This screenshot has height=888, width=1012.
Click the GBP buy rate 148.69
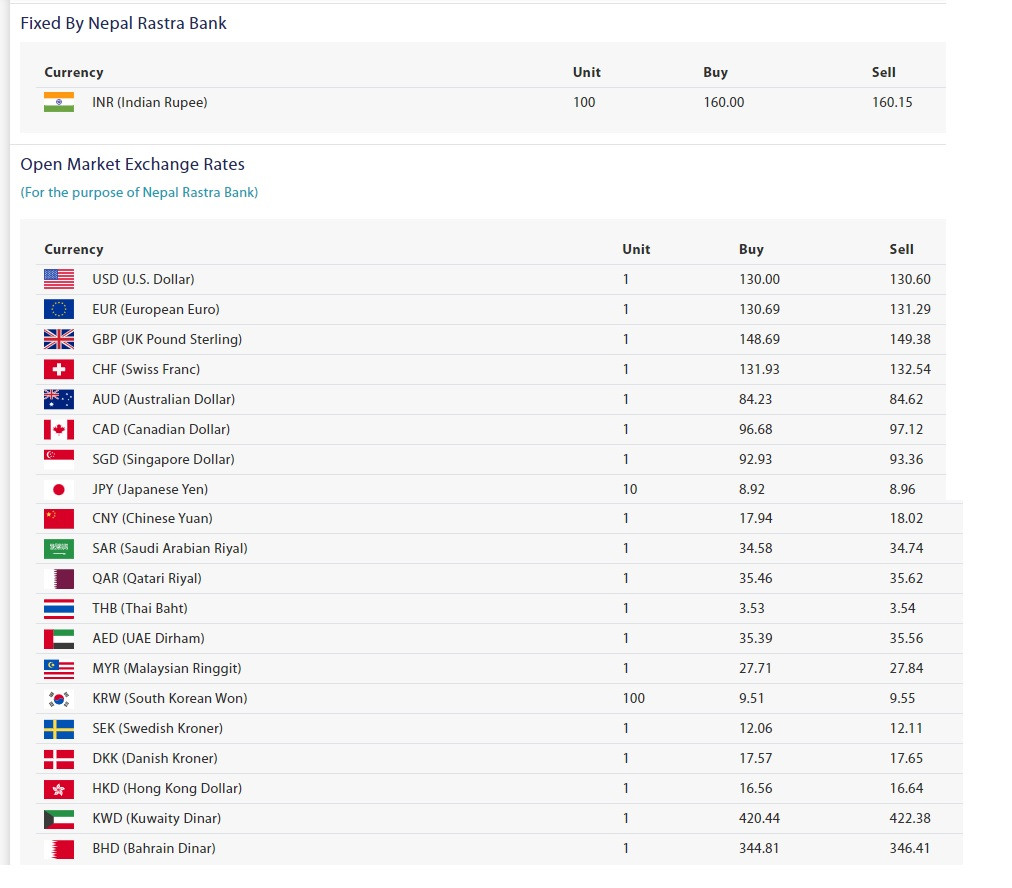click(x=759, y=339)
